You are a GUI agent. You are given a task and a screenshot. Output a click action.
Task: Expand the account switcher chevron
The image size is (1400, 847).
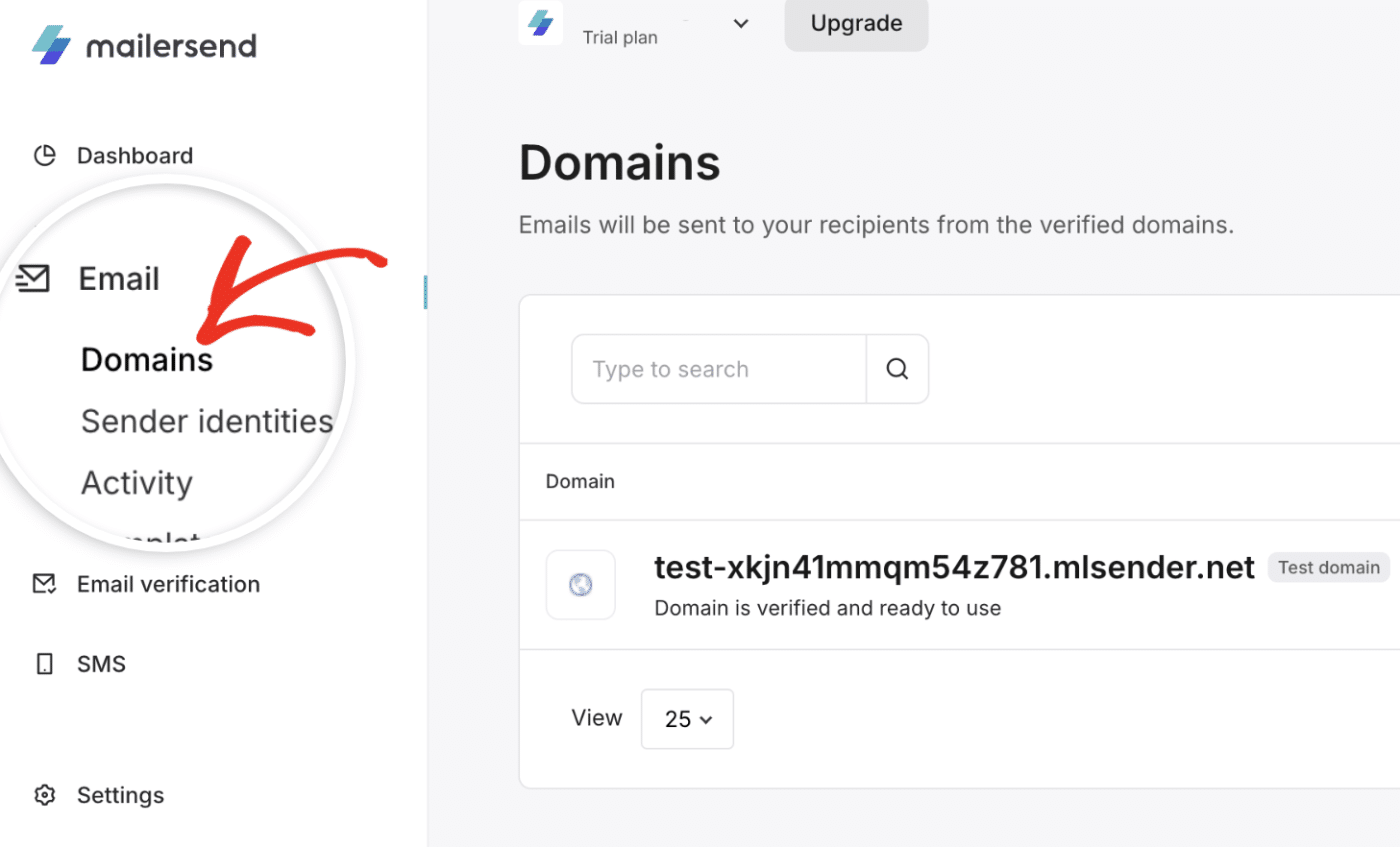(741, 23)
